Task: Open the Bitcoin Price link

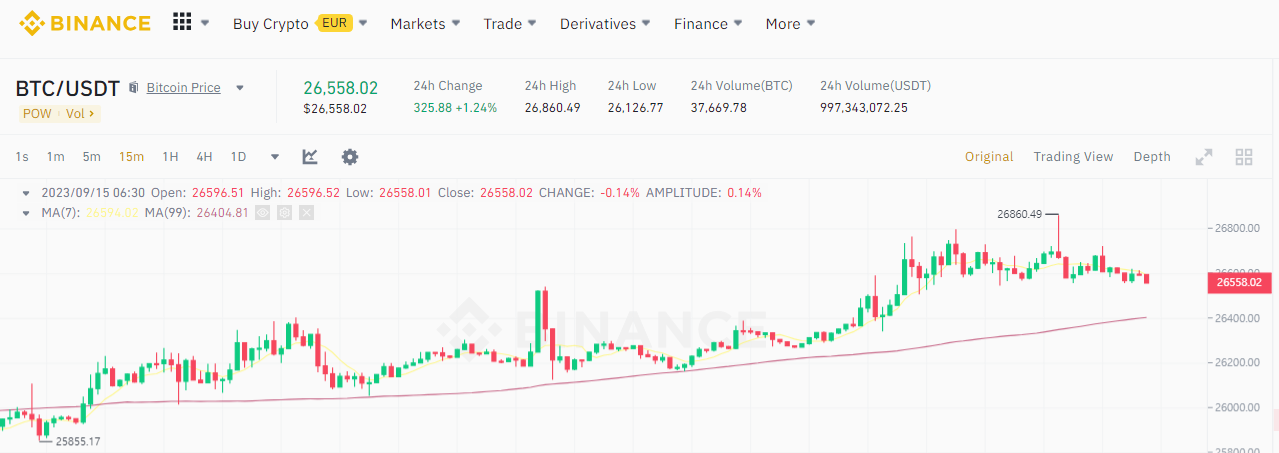Action: (184, 88)
